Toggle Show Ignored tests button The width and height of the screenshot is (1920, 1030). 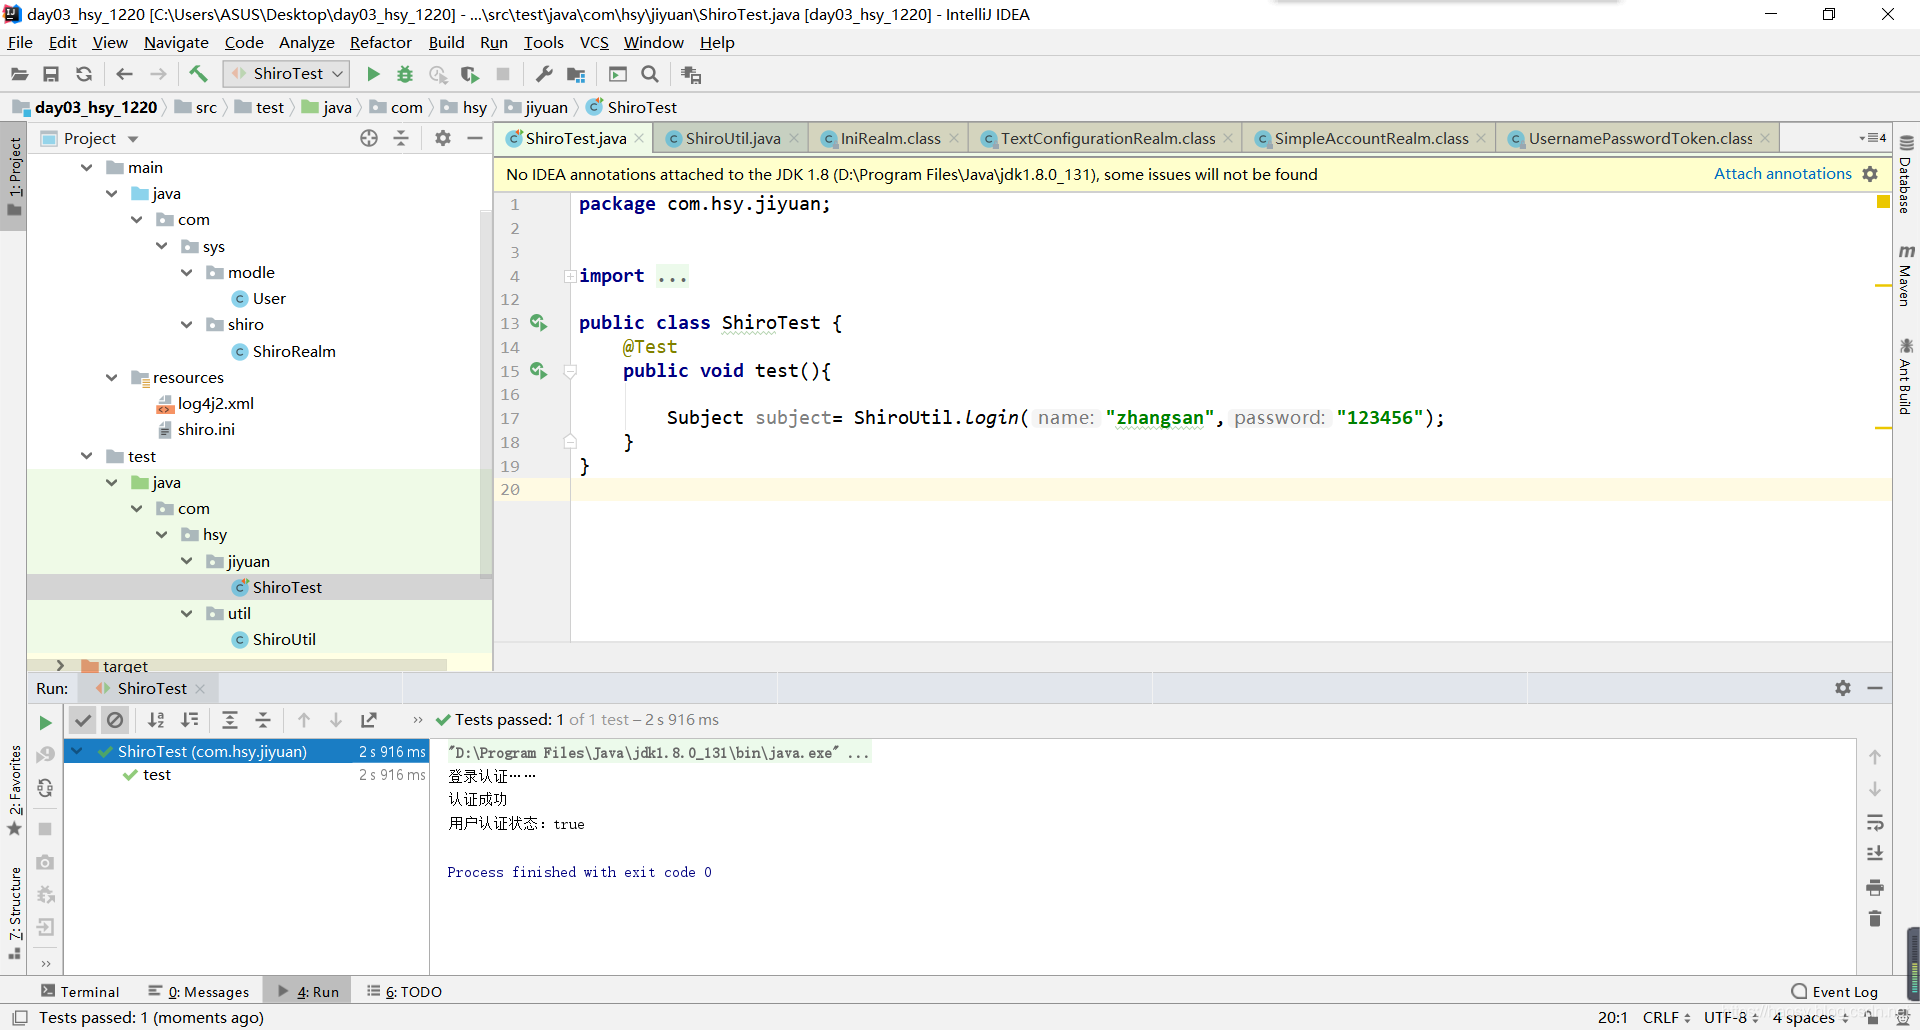tap(115, 720)
